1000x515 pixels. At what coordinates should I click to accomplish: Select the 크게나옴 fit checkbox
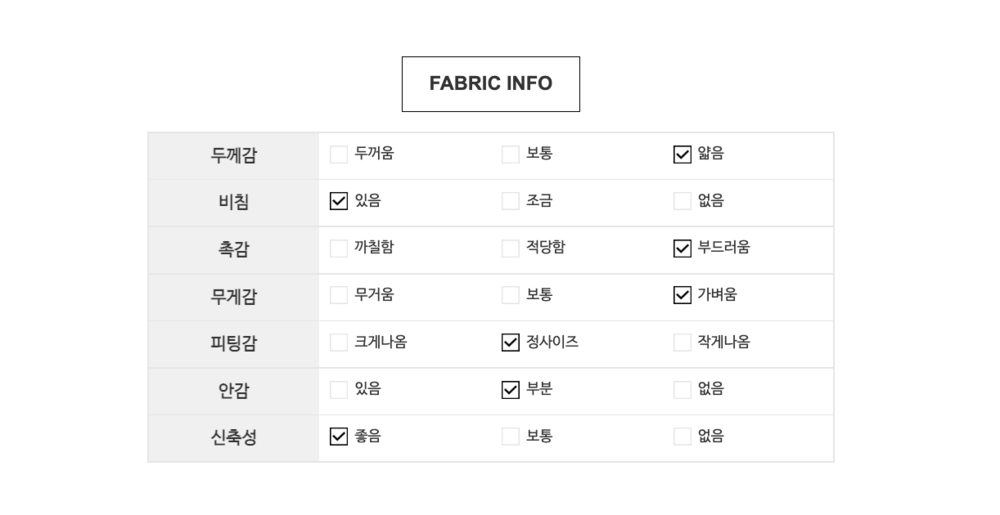click(339, 342)
